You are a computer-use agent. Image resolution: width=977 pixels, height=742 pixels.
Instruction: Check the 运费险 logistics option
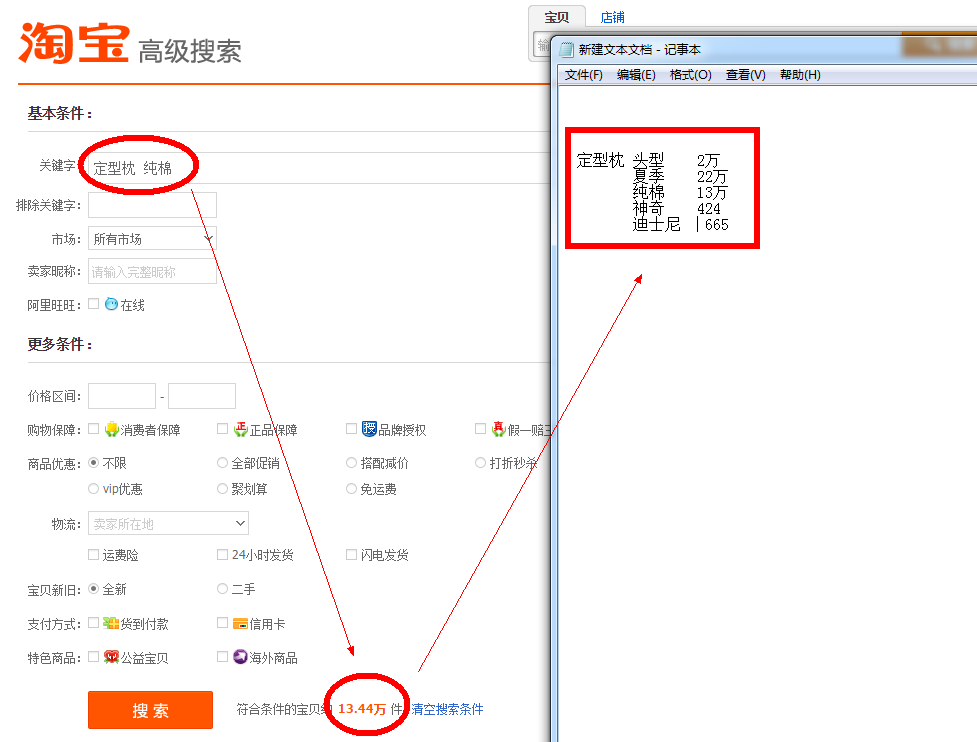point(91,554)
